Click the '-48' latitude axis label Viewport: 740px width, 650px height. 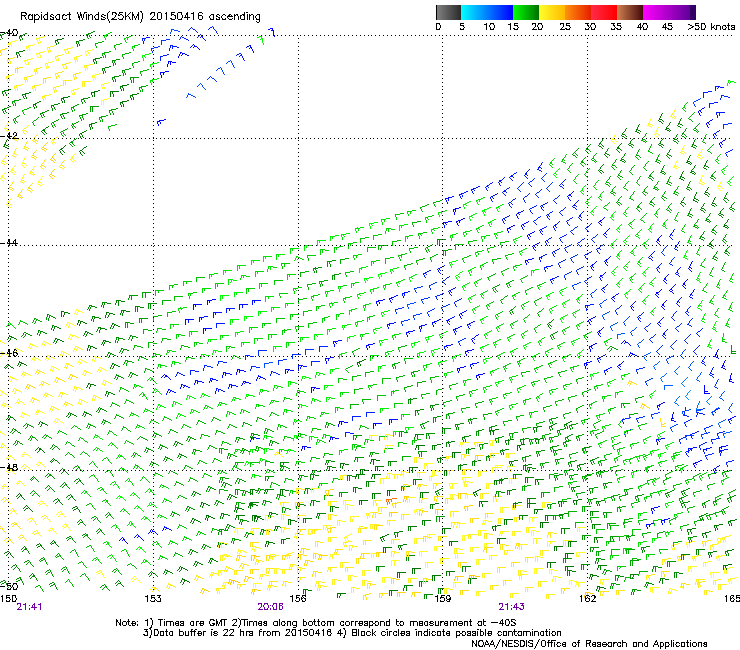(x=9, y=467)
